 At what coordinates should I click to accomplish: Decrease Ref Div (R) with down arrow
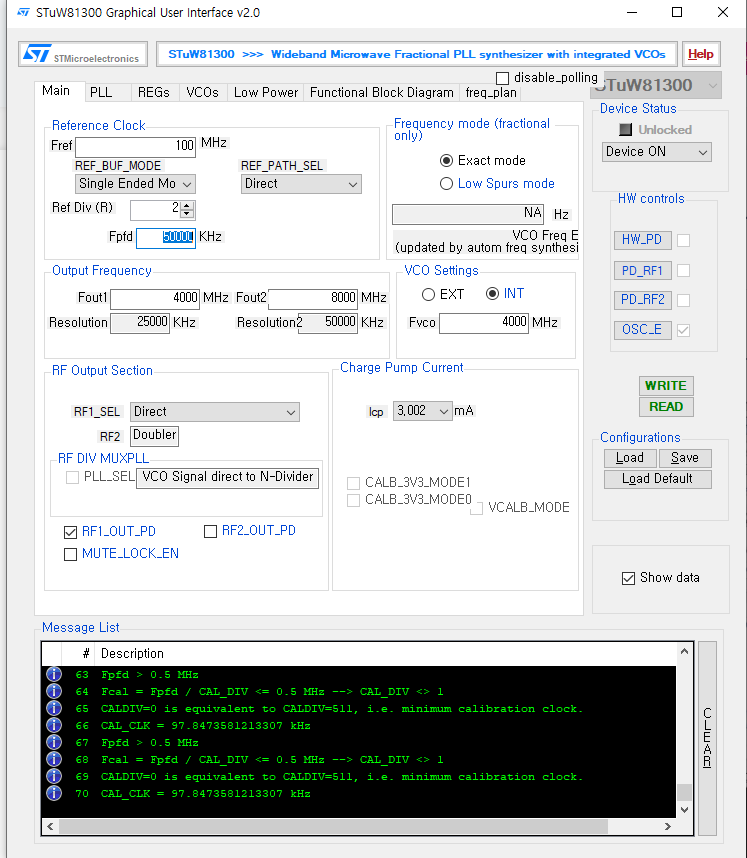[187, 213]
